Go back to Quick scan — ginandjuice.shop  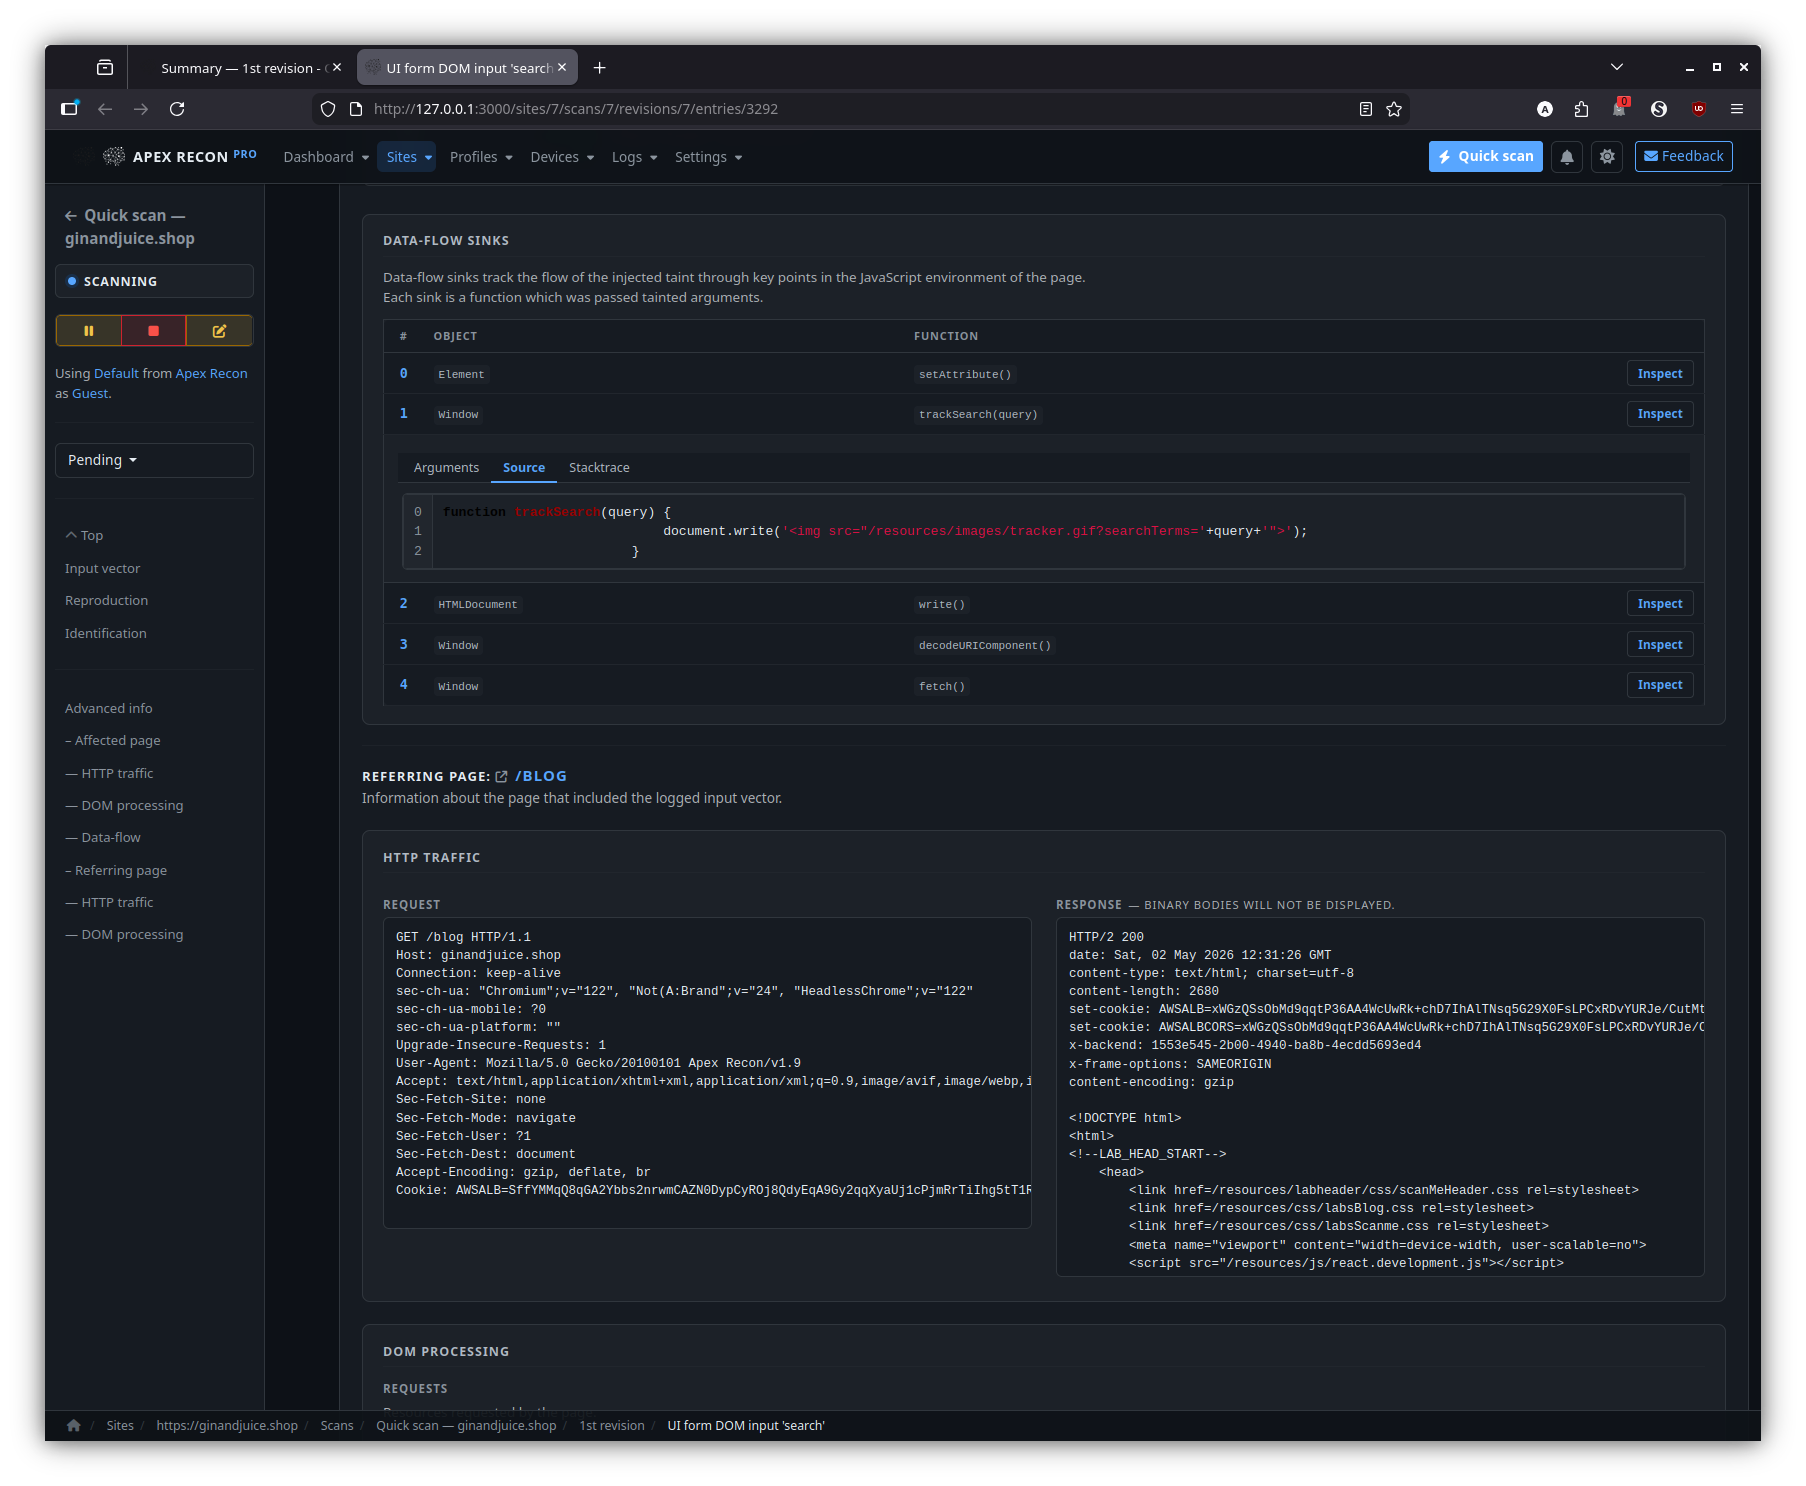(x=130, y=227)
